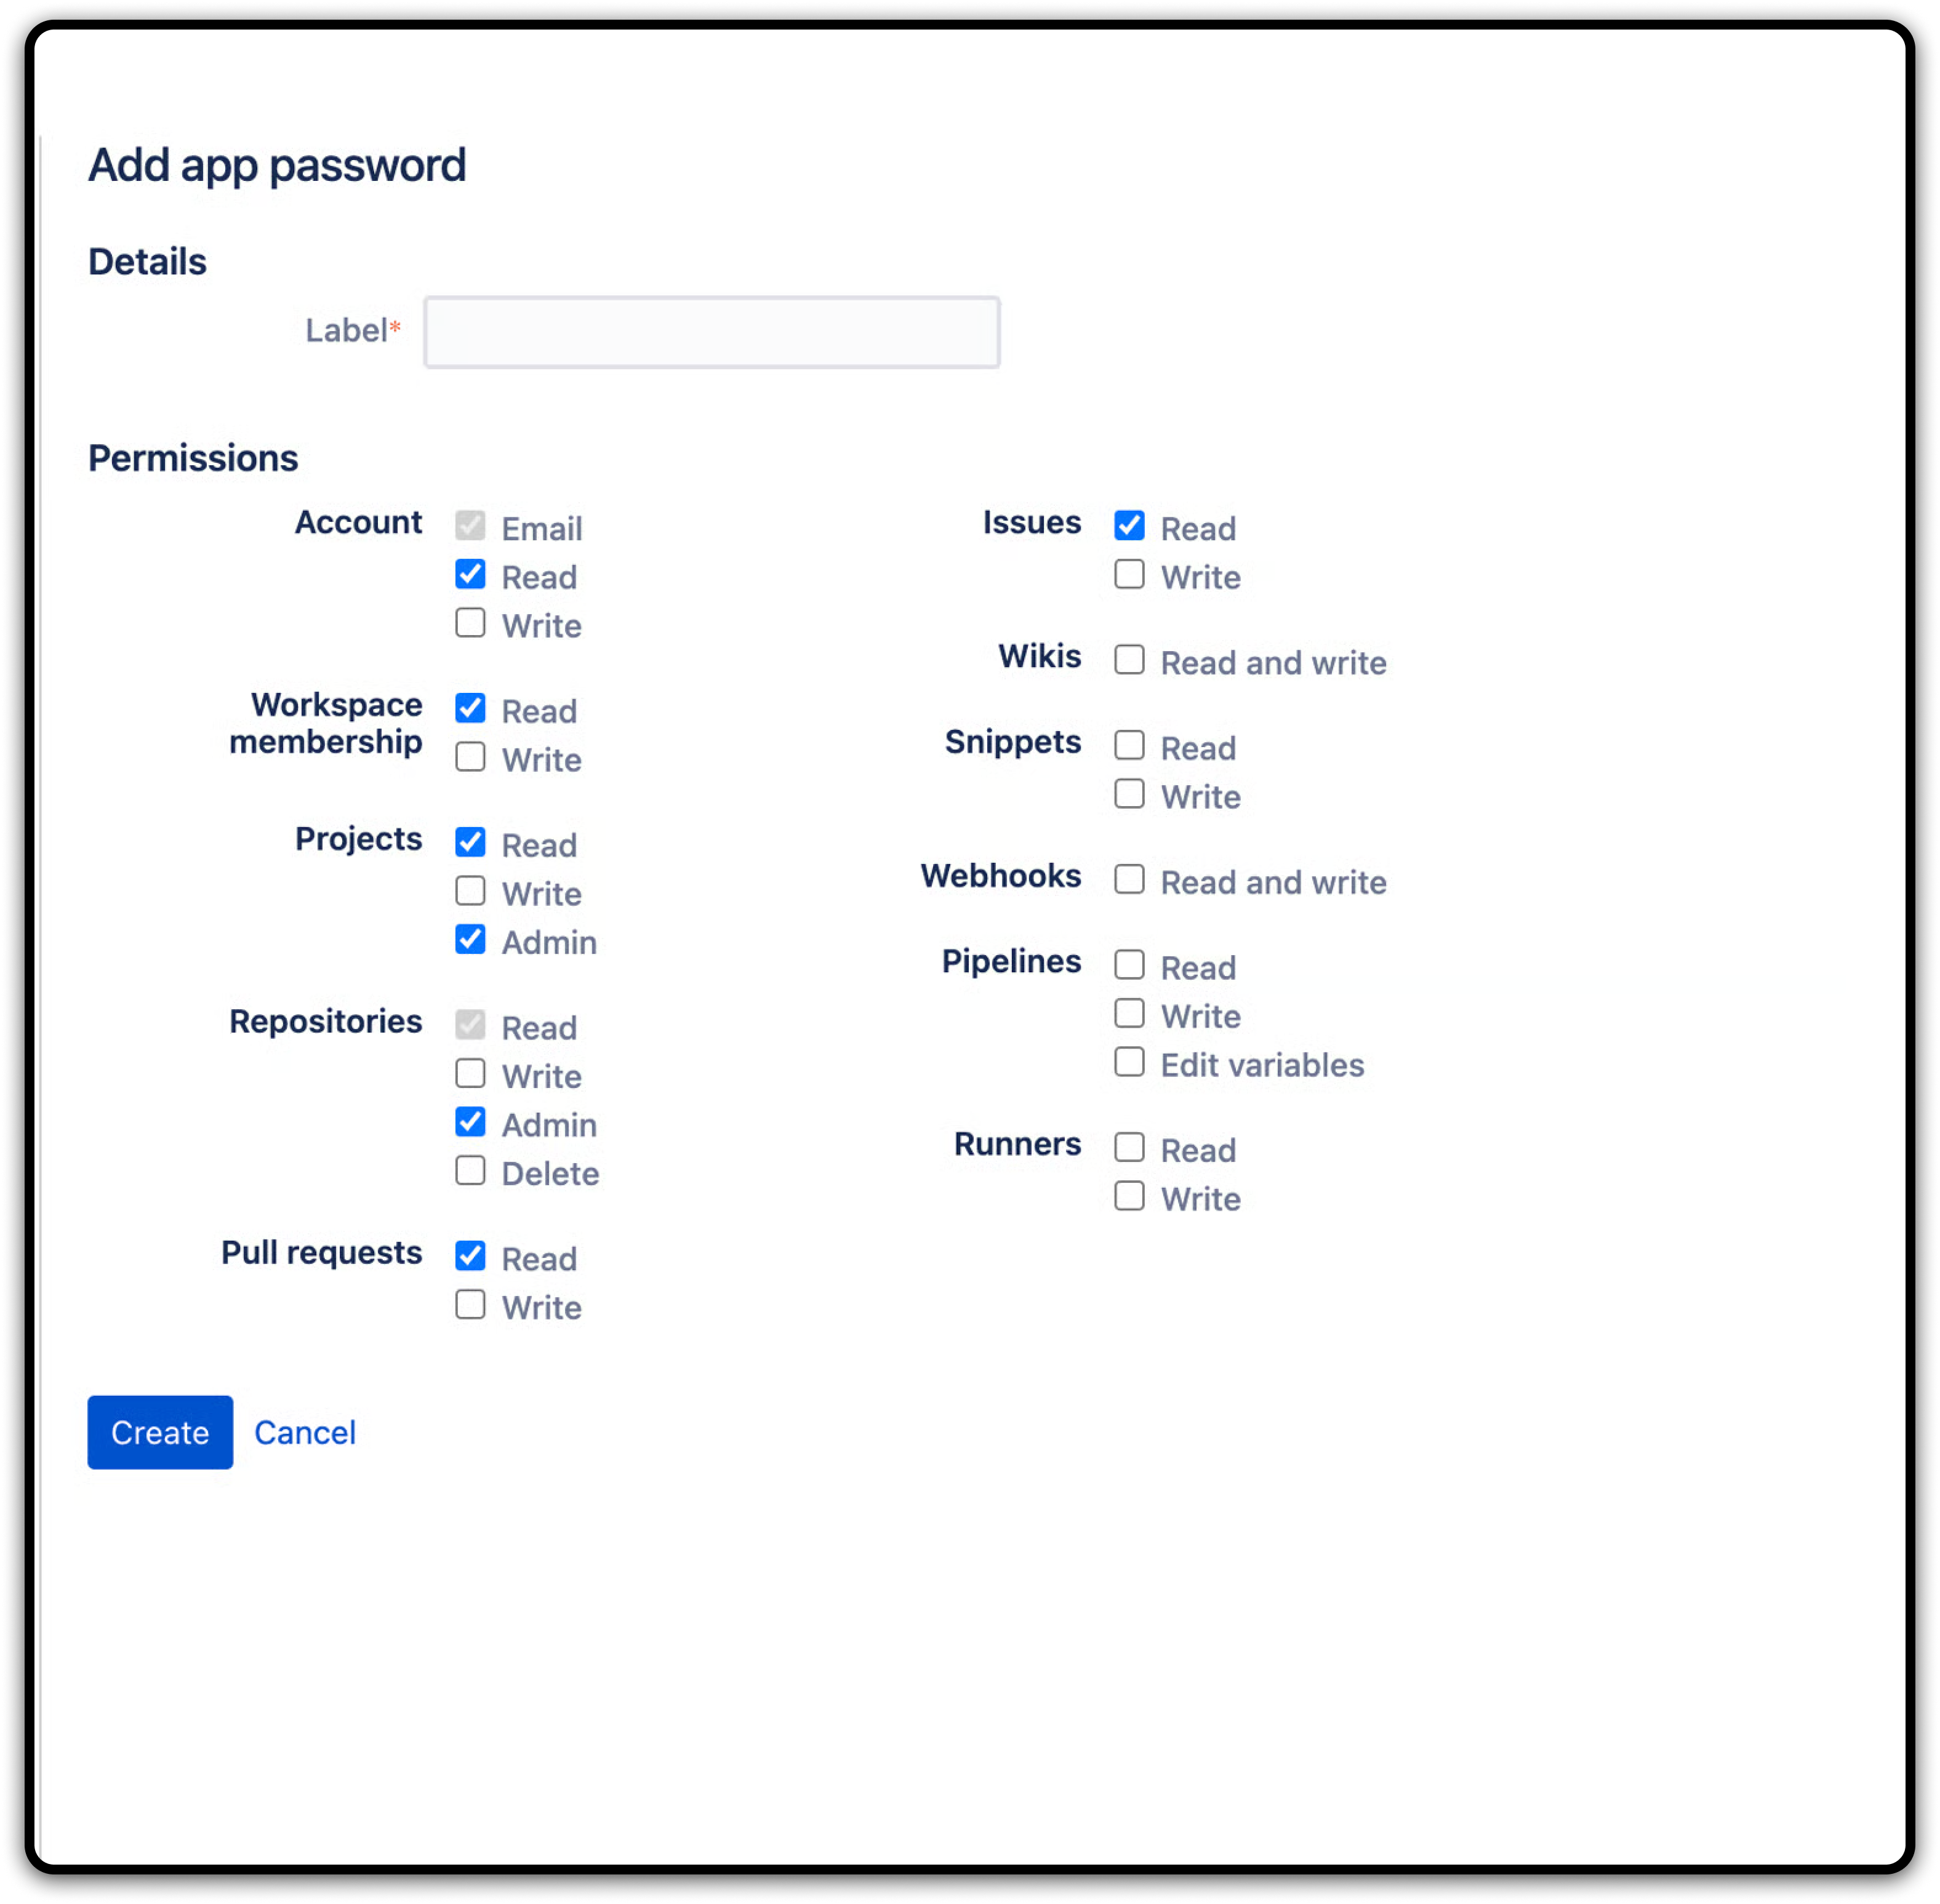Image resolution: width=1940 pixels, height=1904 pixels.
Task: Enable Runners Read permission
Action: pyautogui.click(x=1129, y=1148)
